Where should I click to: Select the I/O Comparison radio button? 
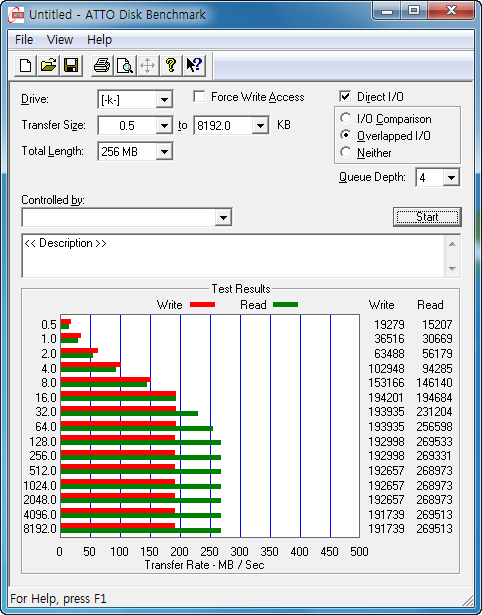[x=346, y=118]
